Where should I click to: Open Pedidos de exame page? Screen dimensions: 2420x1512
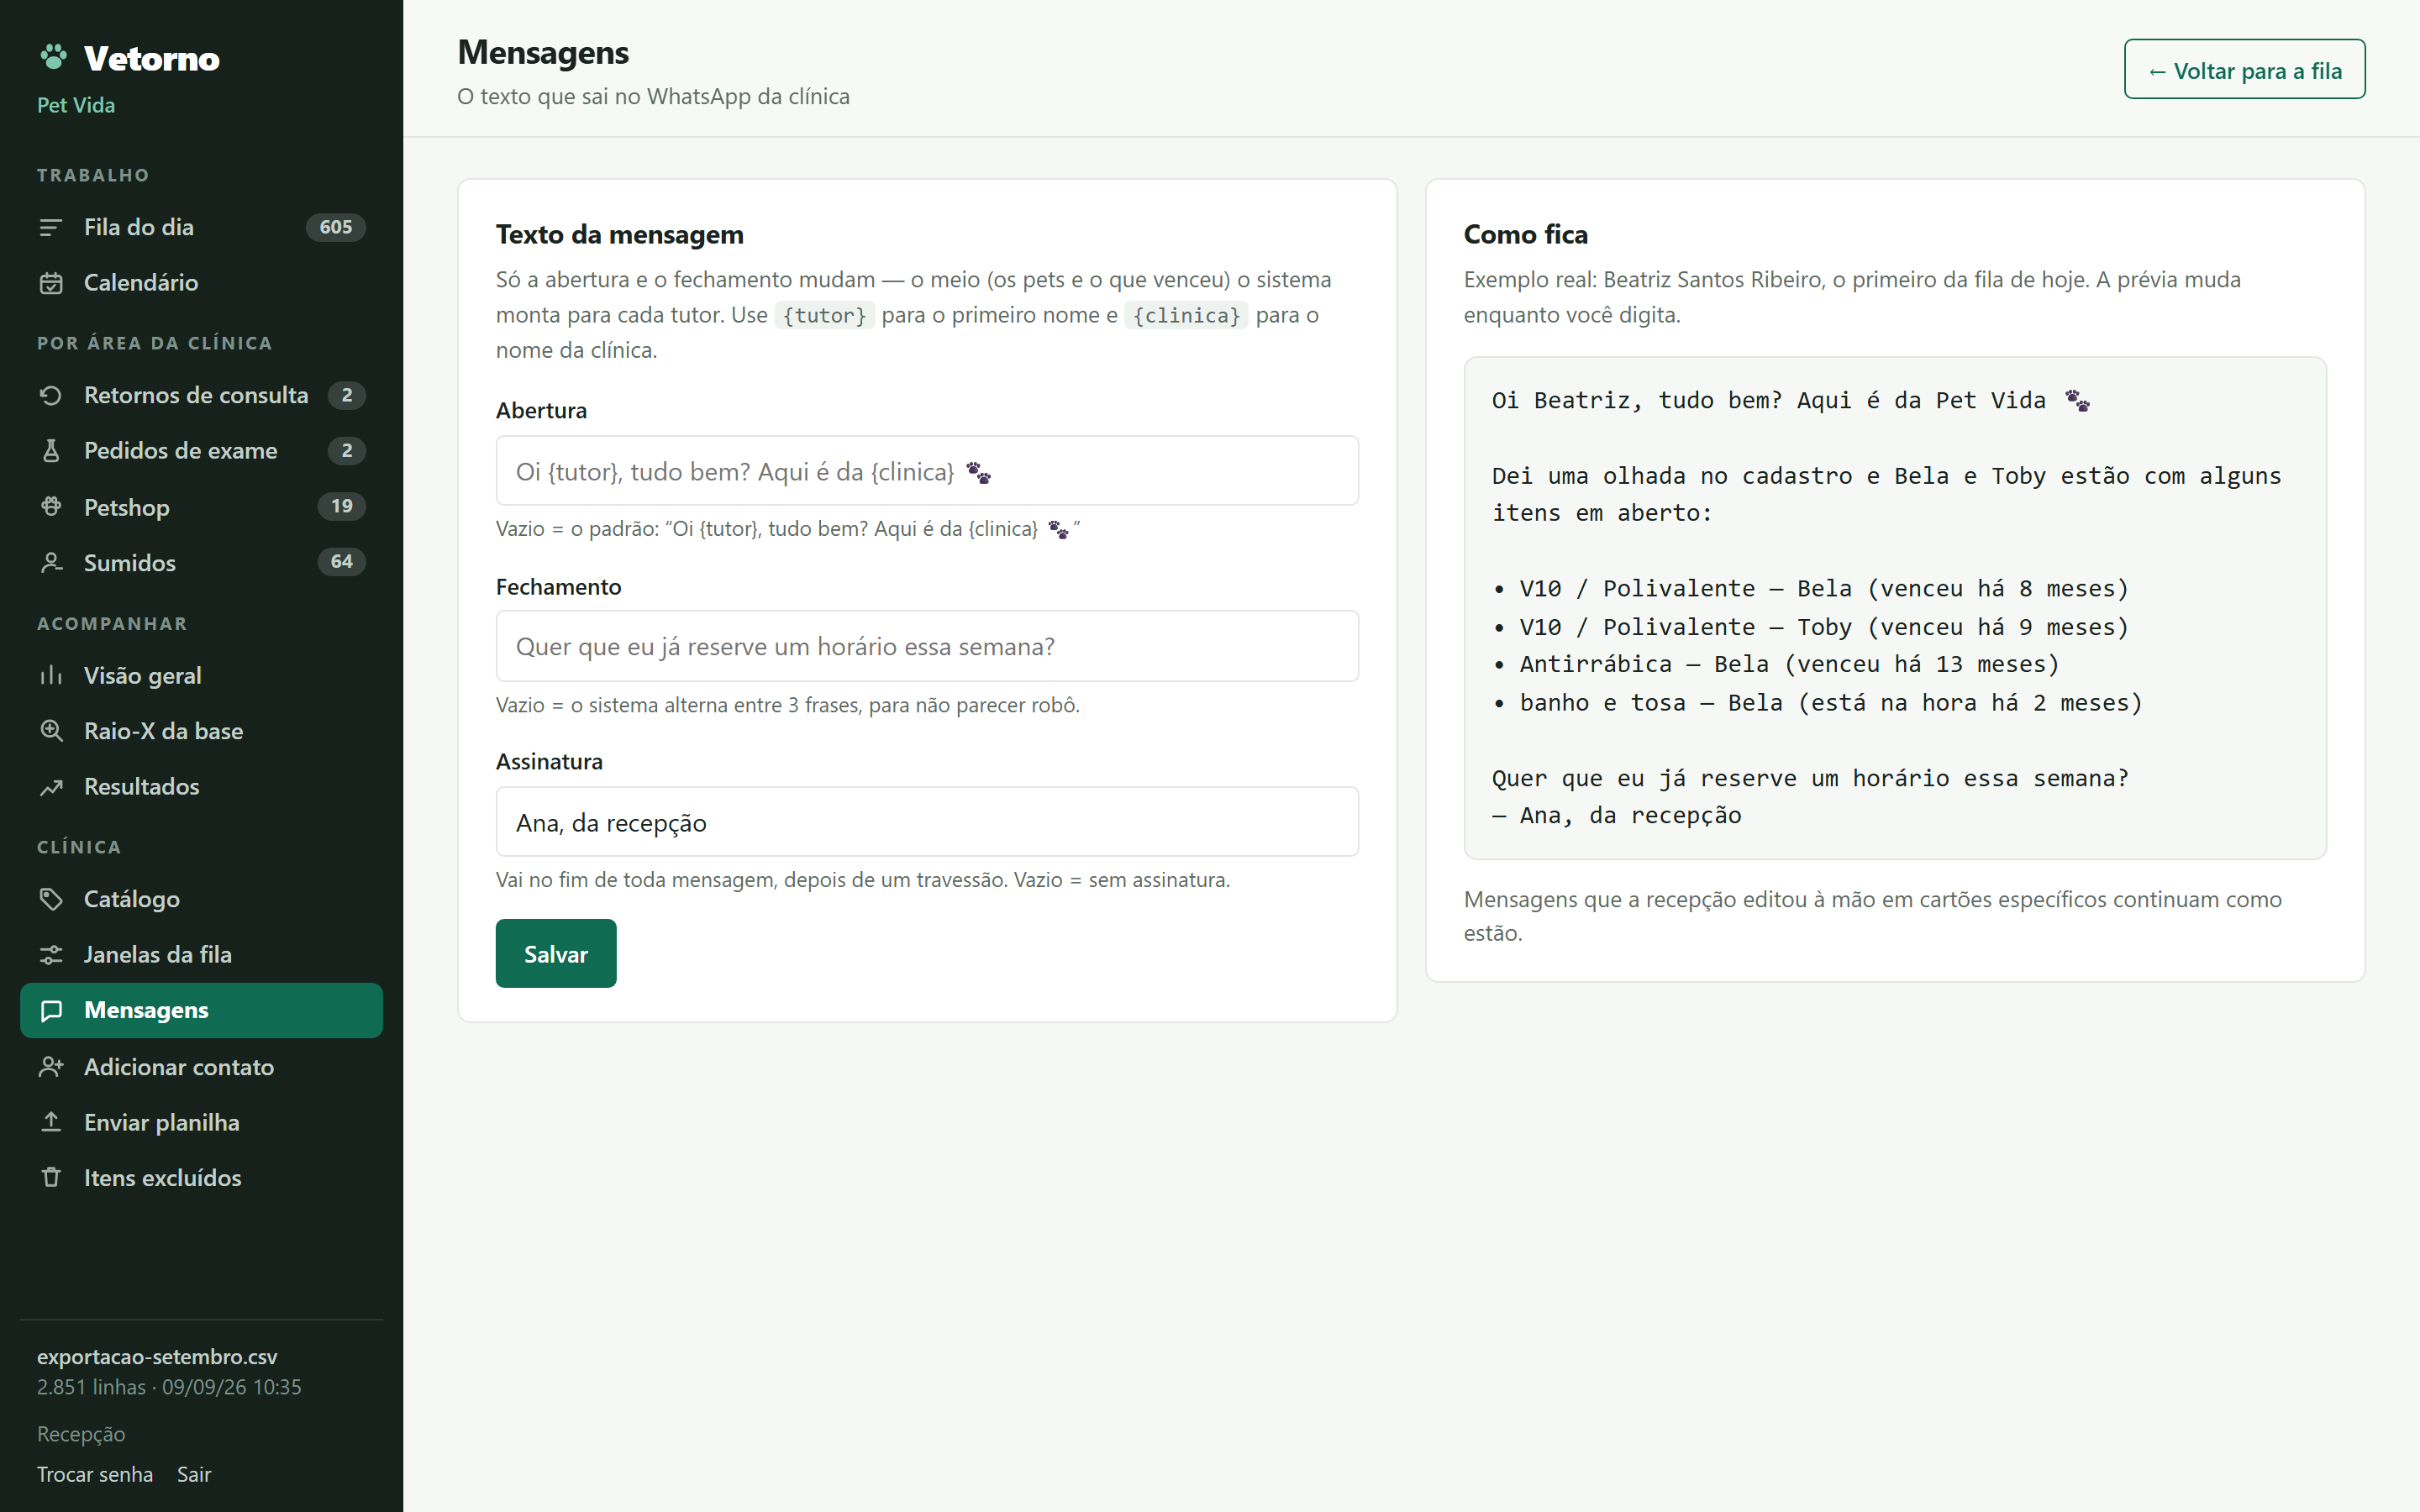pos(201,451)
